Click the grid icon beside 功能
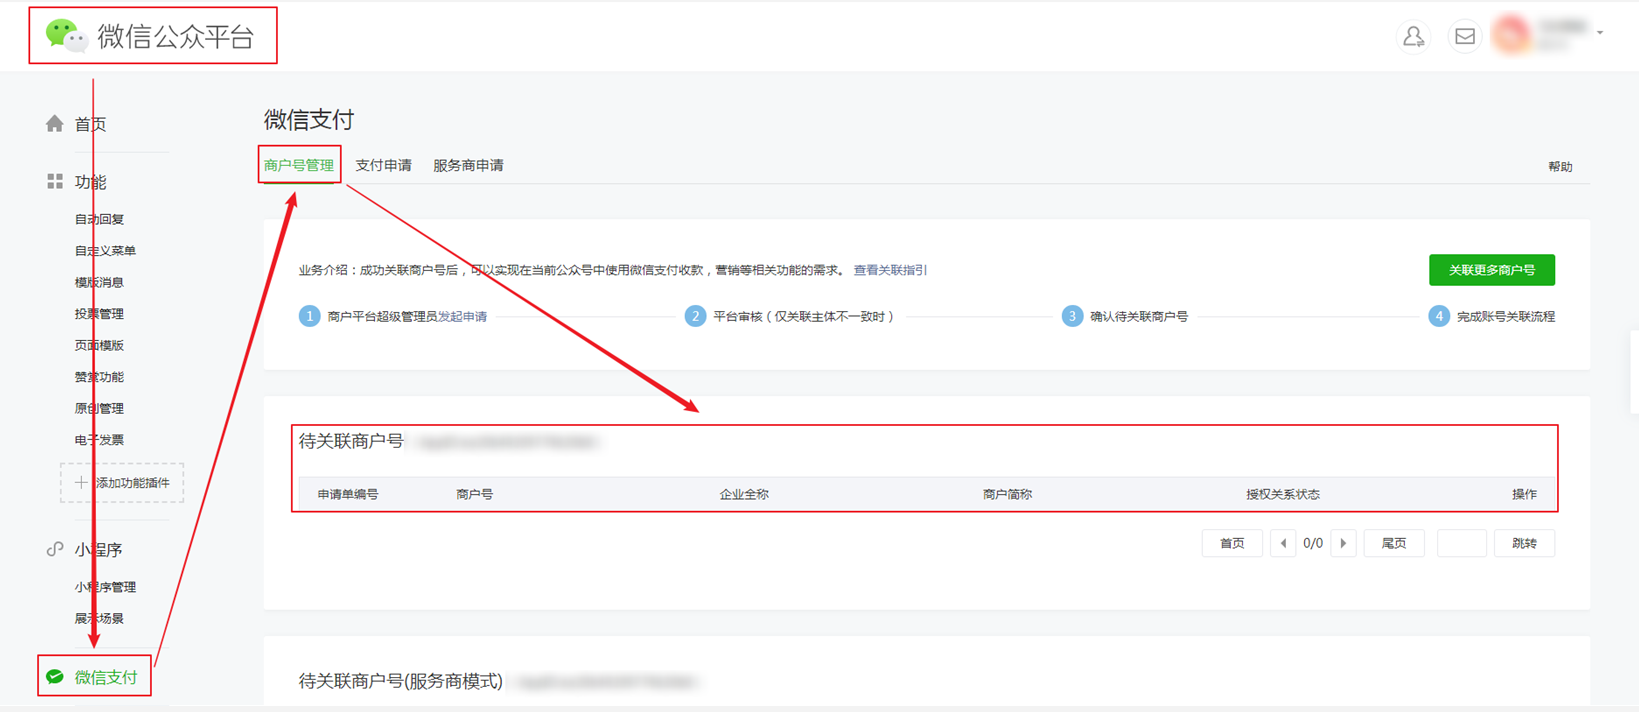 click(x=55, y=181)
